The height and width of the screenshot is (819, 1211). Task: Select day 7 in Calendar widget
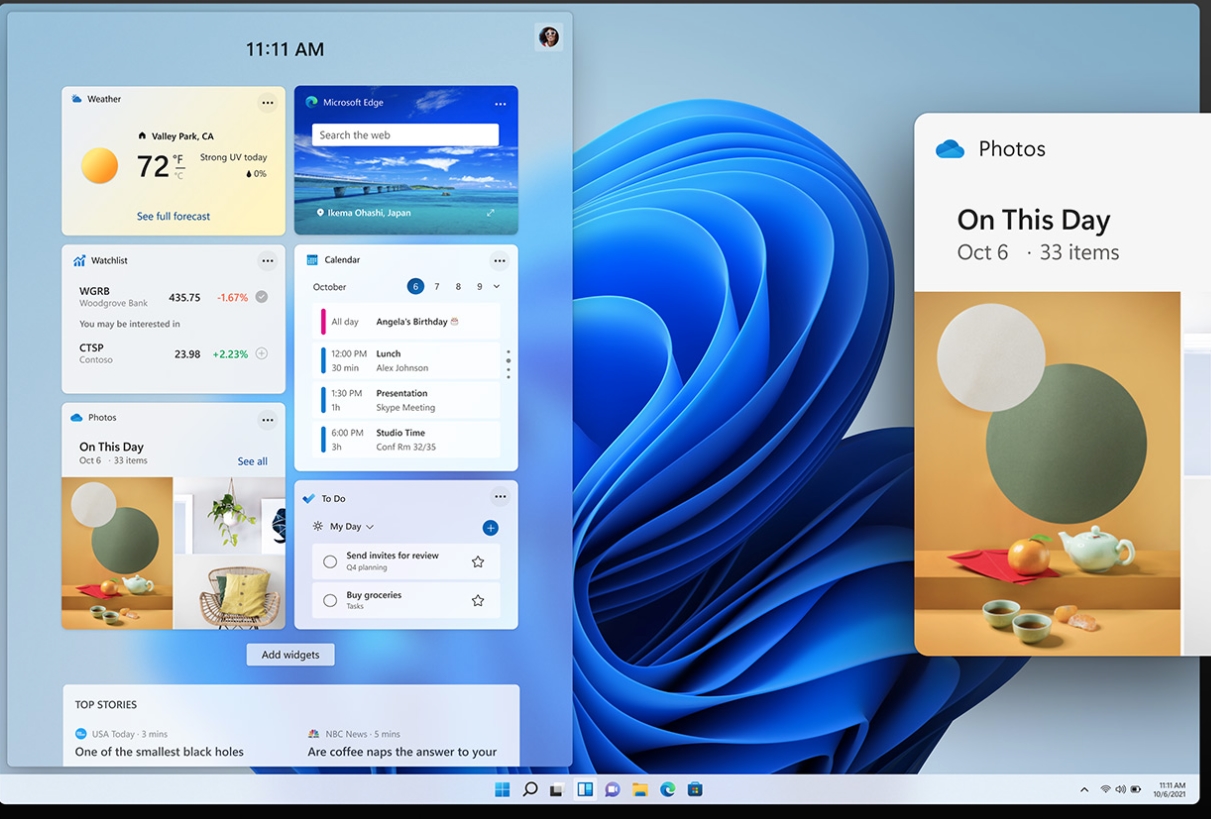pos(437,287)
